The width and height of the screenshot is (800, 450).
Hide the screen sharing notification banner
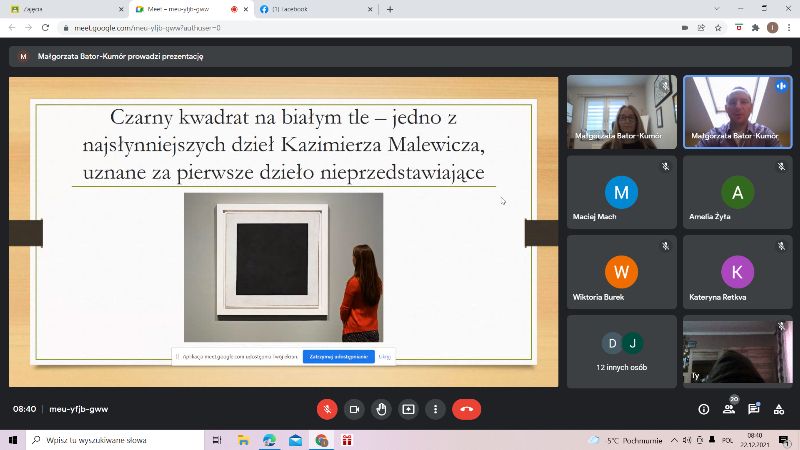point(384,357)
